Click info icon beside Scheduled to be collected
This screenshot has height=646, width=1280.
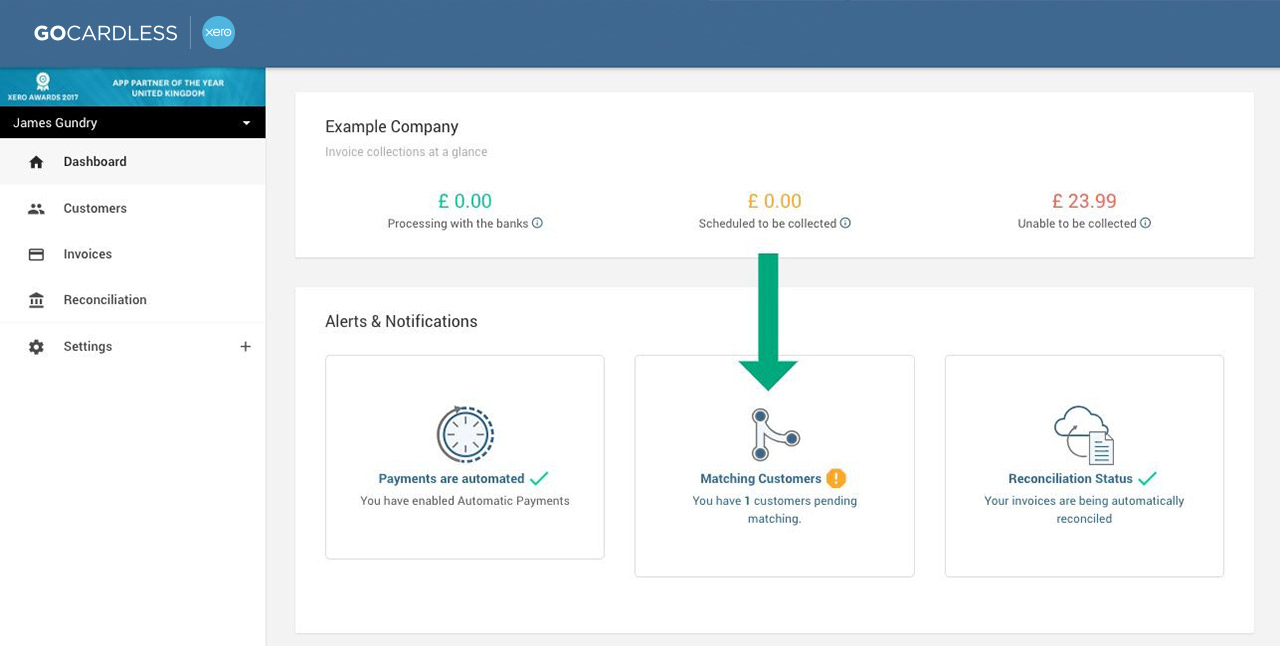(845, 223)
